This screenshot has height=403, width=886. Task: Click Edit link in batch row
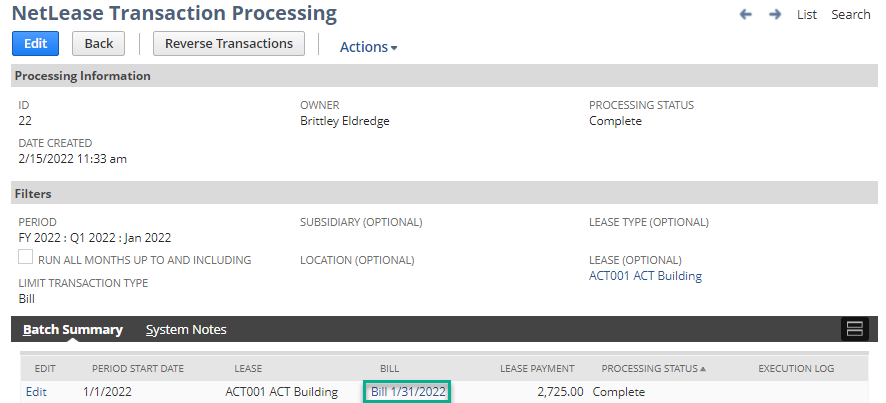pos(36,392)
